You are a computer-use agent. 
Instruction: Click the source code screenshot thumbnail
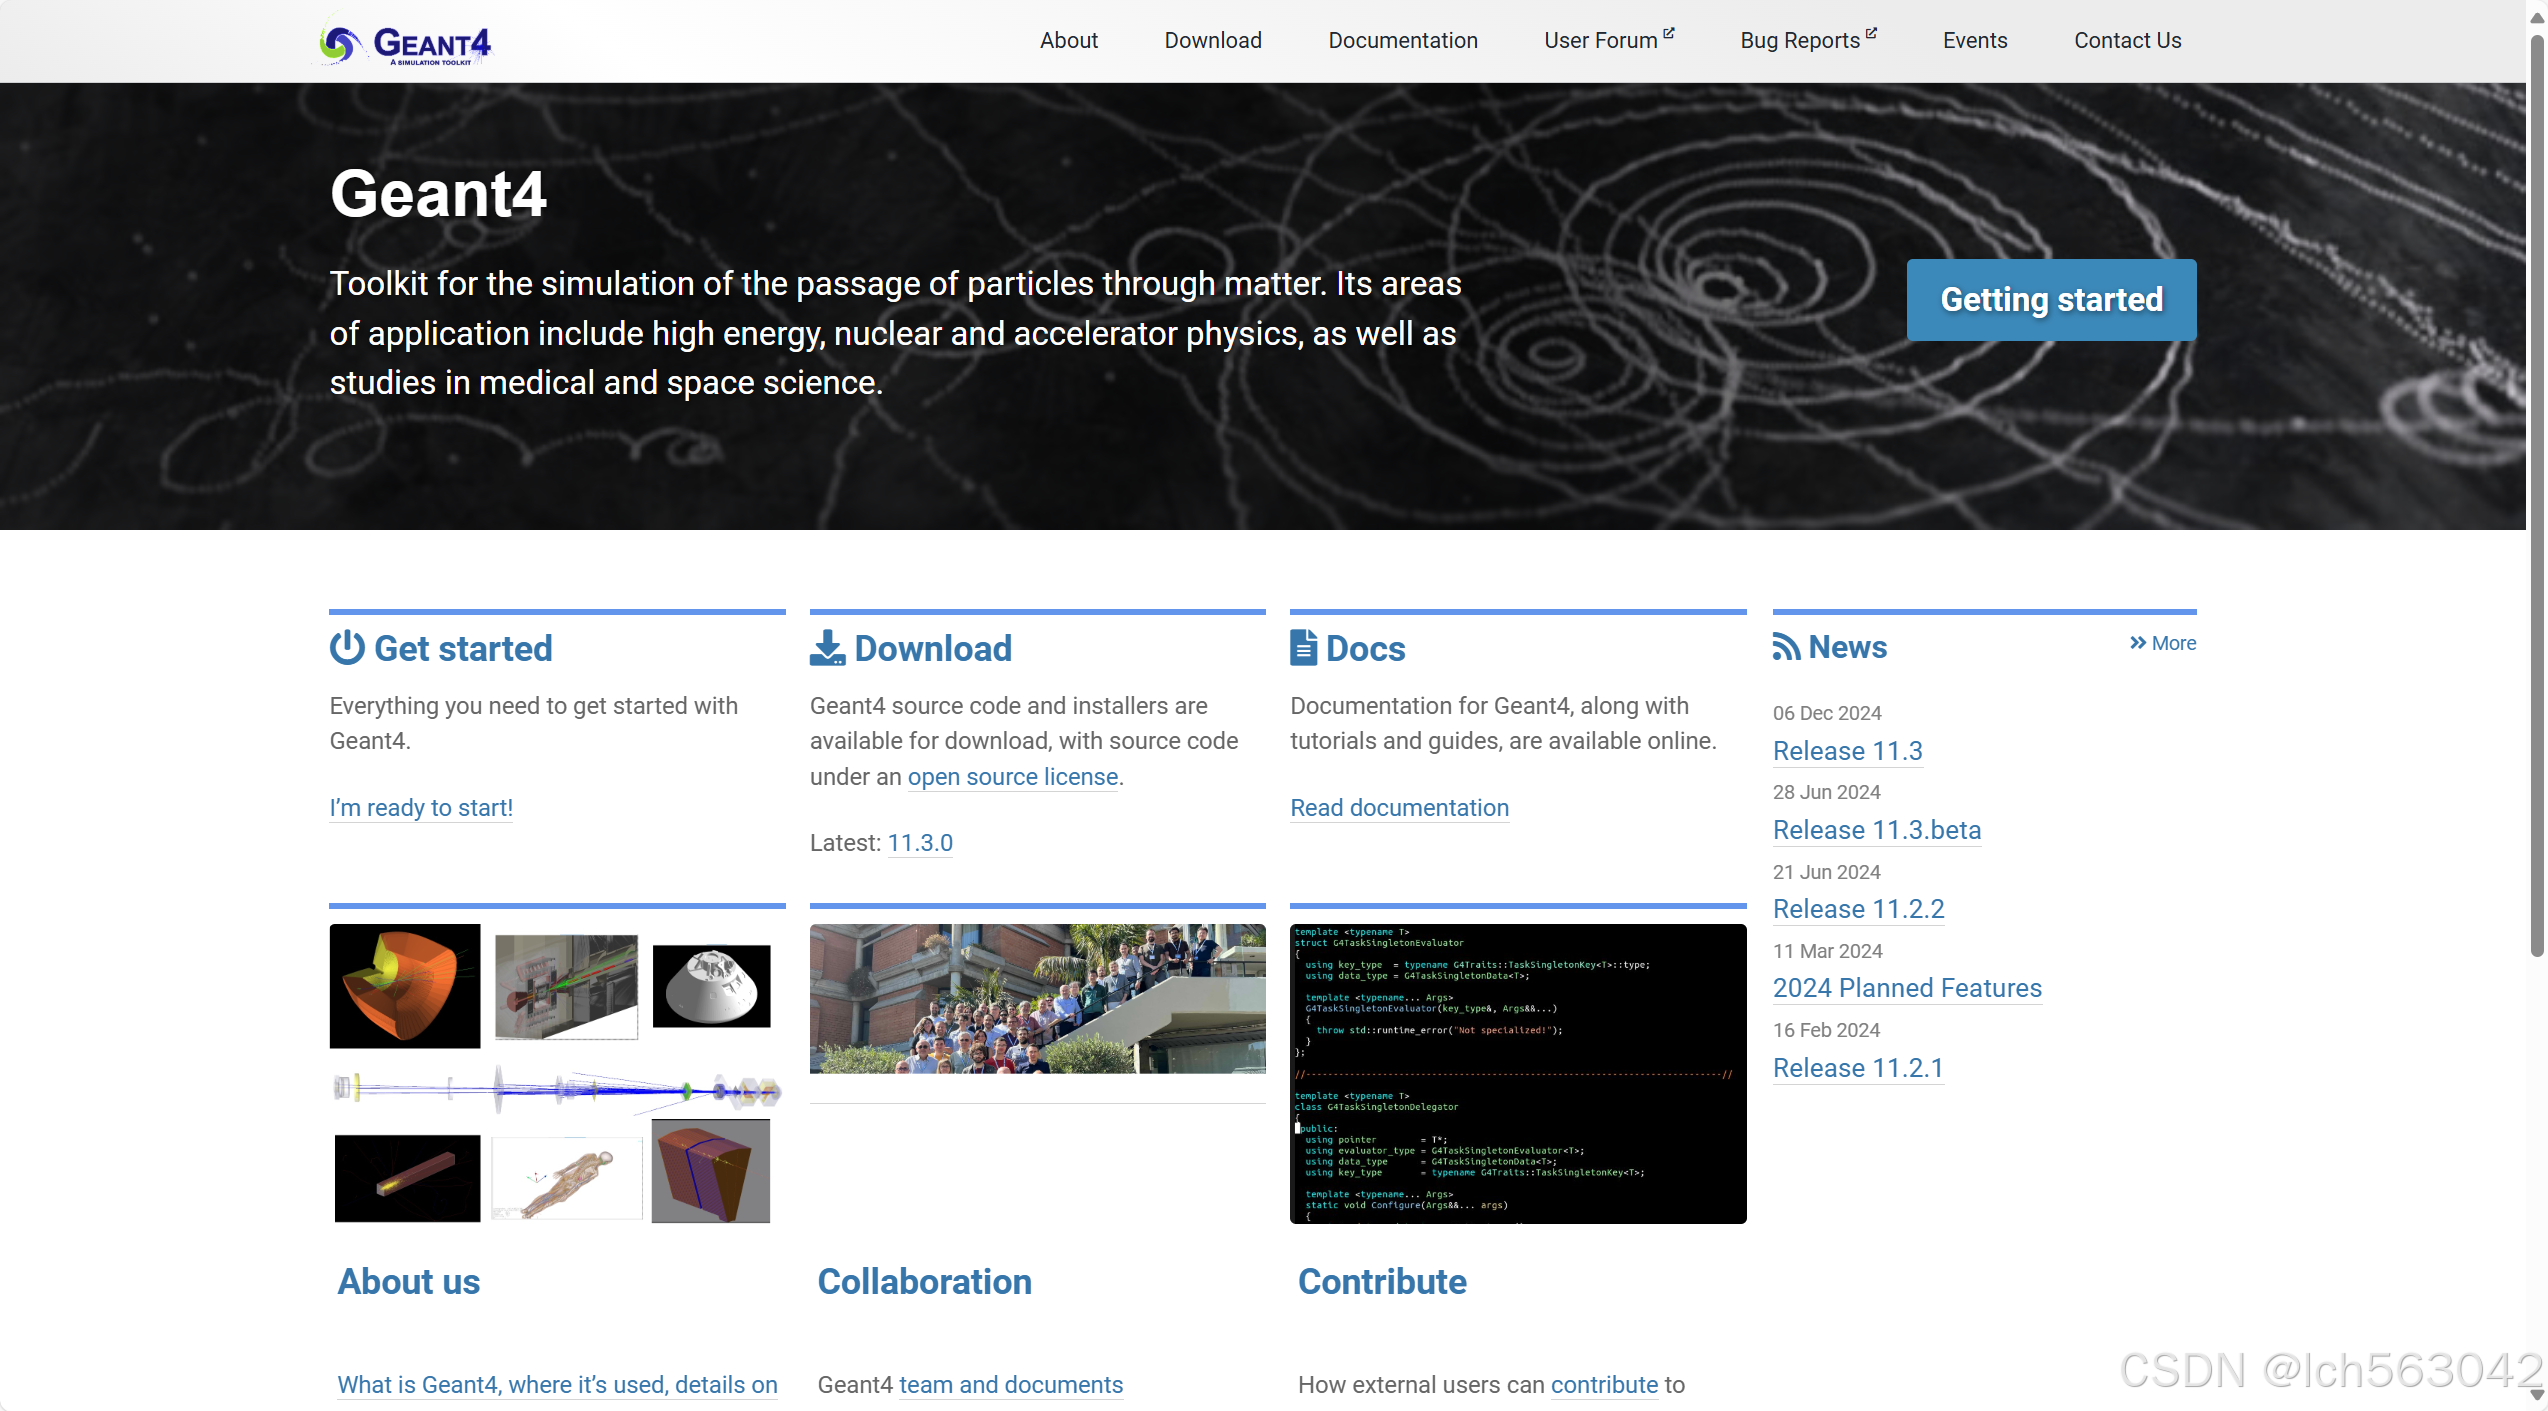[1517, 1072]
